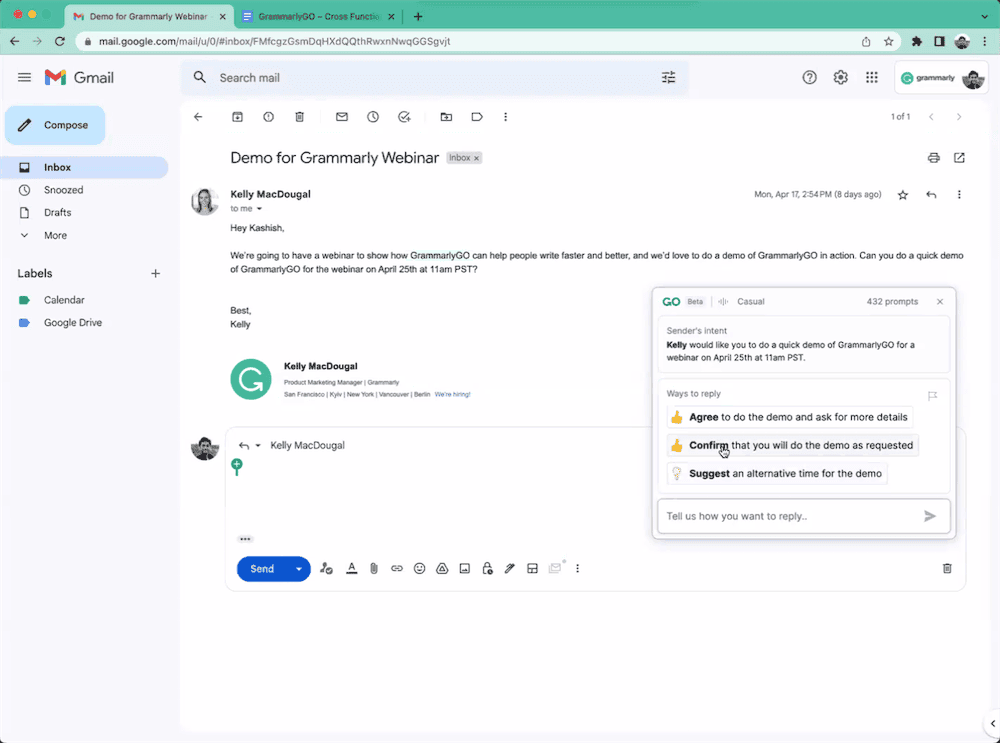Click the Compose button
Screen dimensions: 1000x743
click(x=55, y=125)
